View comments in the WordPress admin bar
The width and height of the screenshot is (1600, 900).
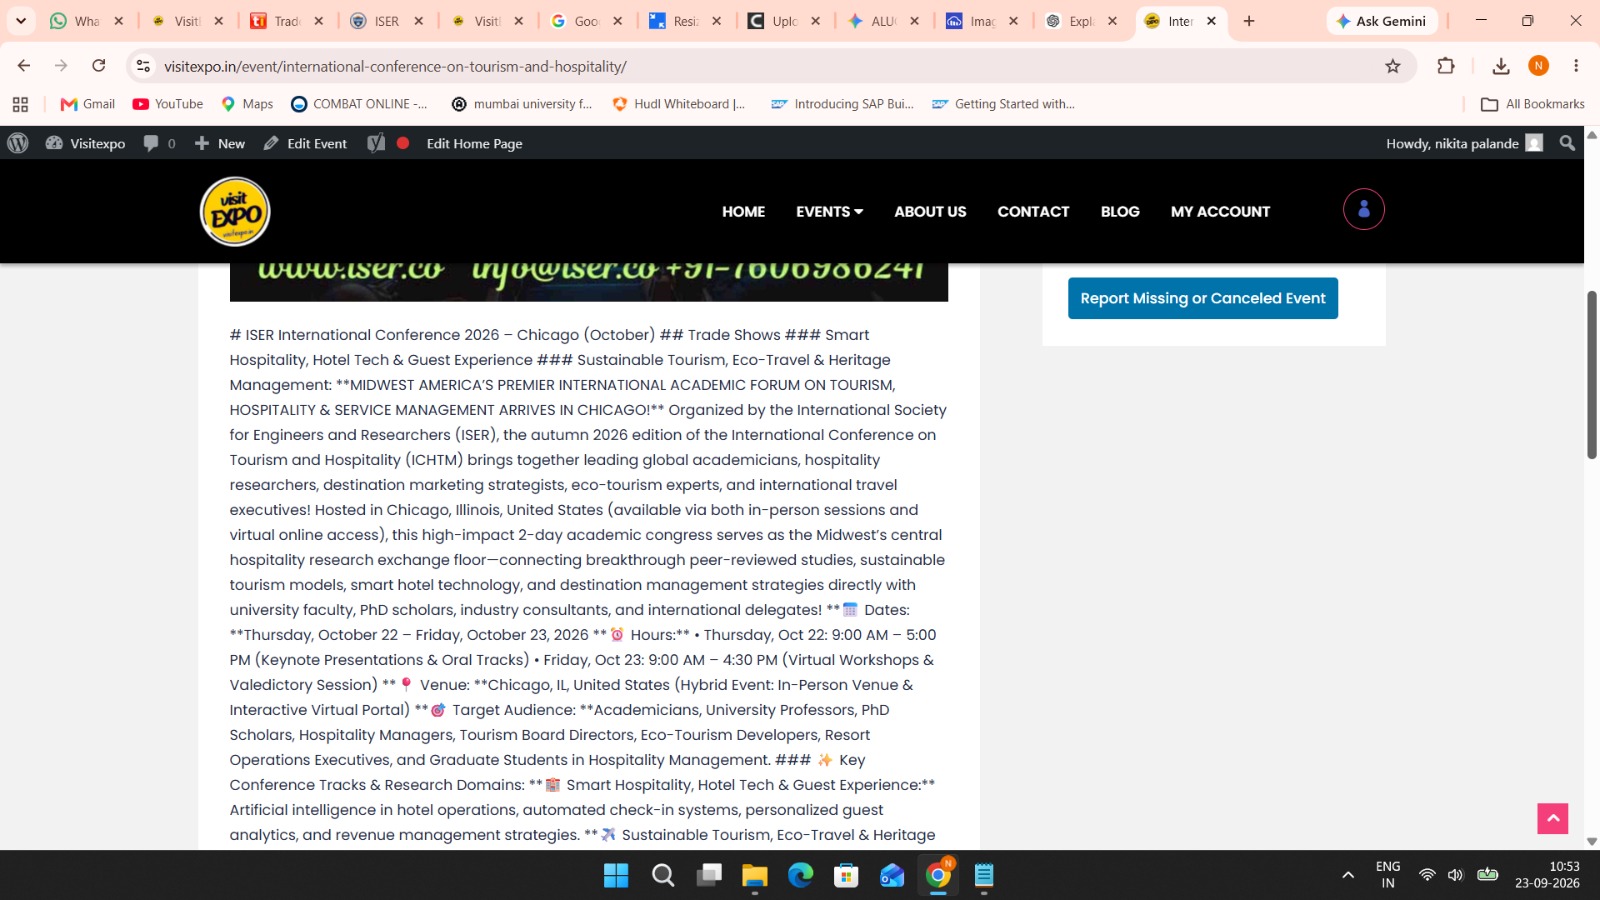(159, 143)
